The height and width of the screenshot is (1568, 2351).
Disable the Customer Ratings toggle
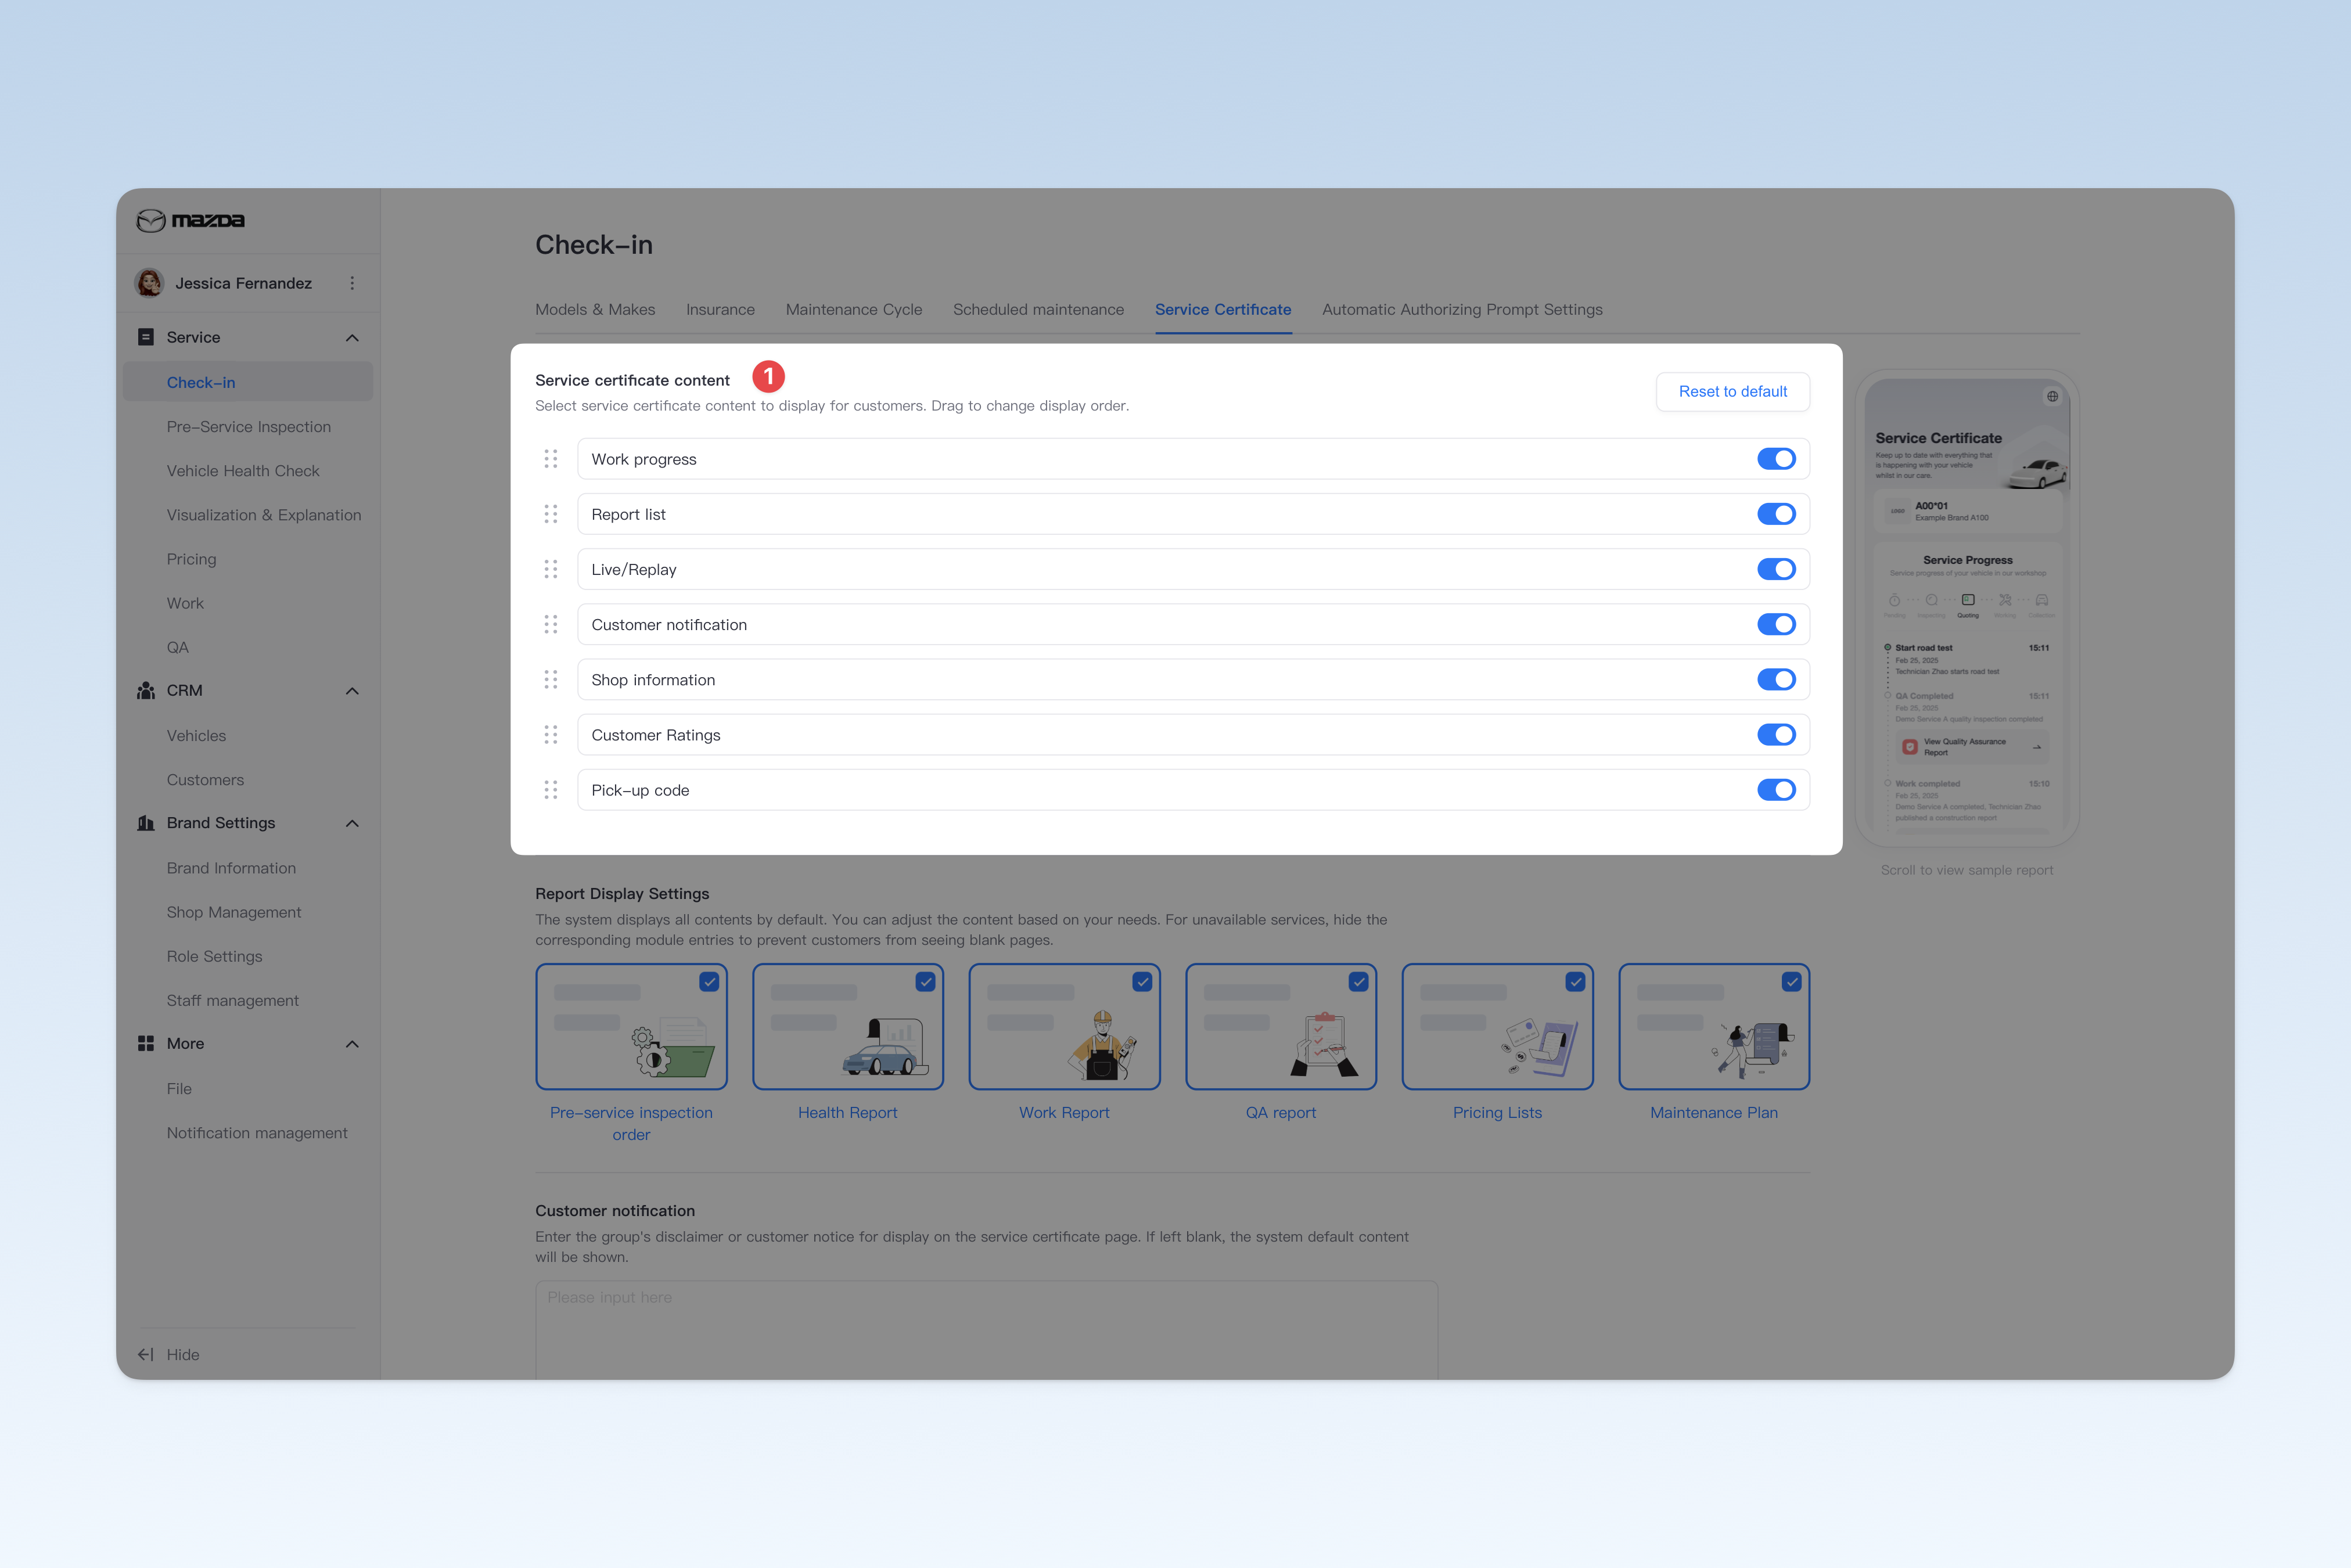tap(1776, 735)
